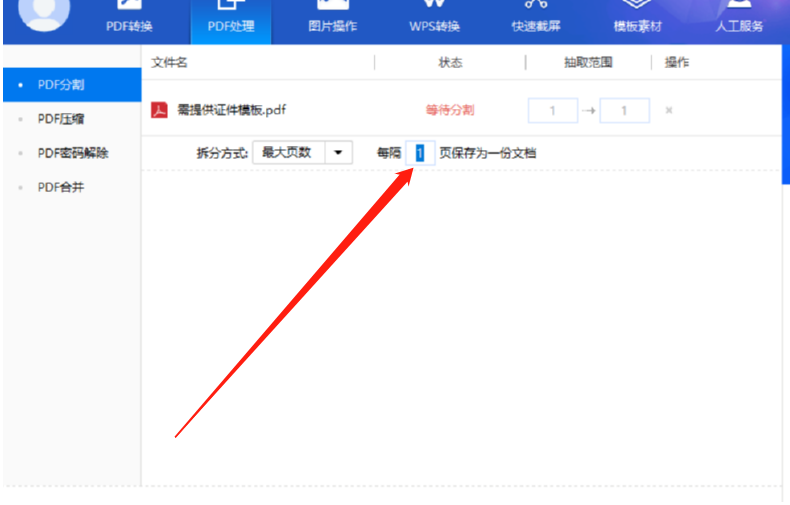Open the WPS转换 tab
Viewport: 790px width, 505px height.
coord(434,20)
